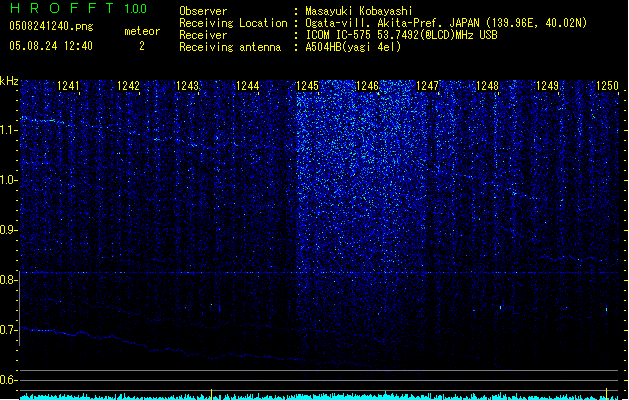Screen dimensions: 629x400
Task: Click the 1242 time marker
Action: click(128, 85)
